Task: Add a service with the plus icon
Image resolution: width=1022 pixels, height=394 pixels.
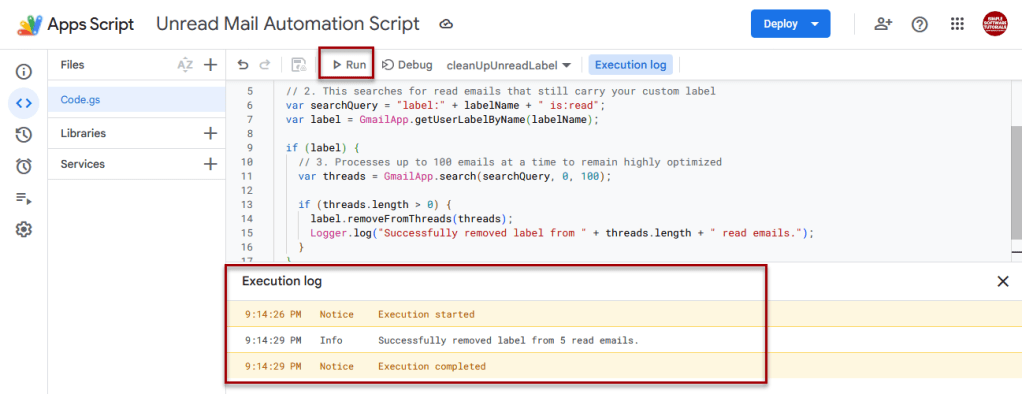Action: 210,164
